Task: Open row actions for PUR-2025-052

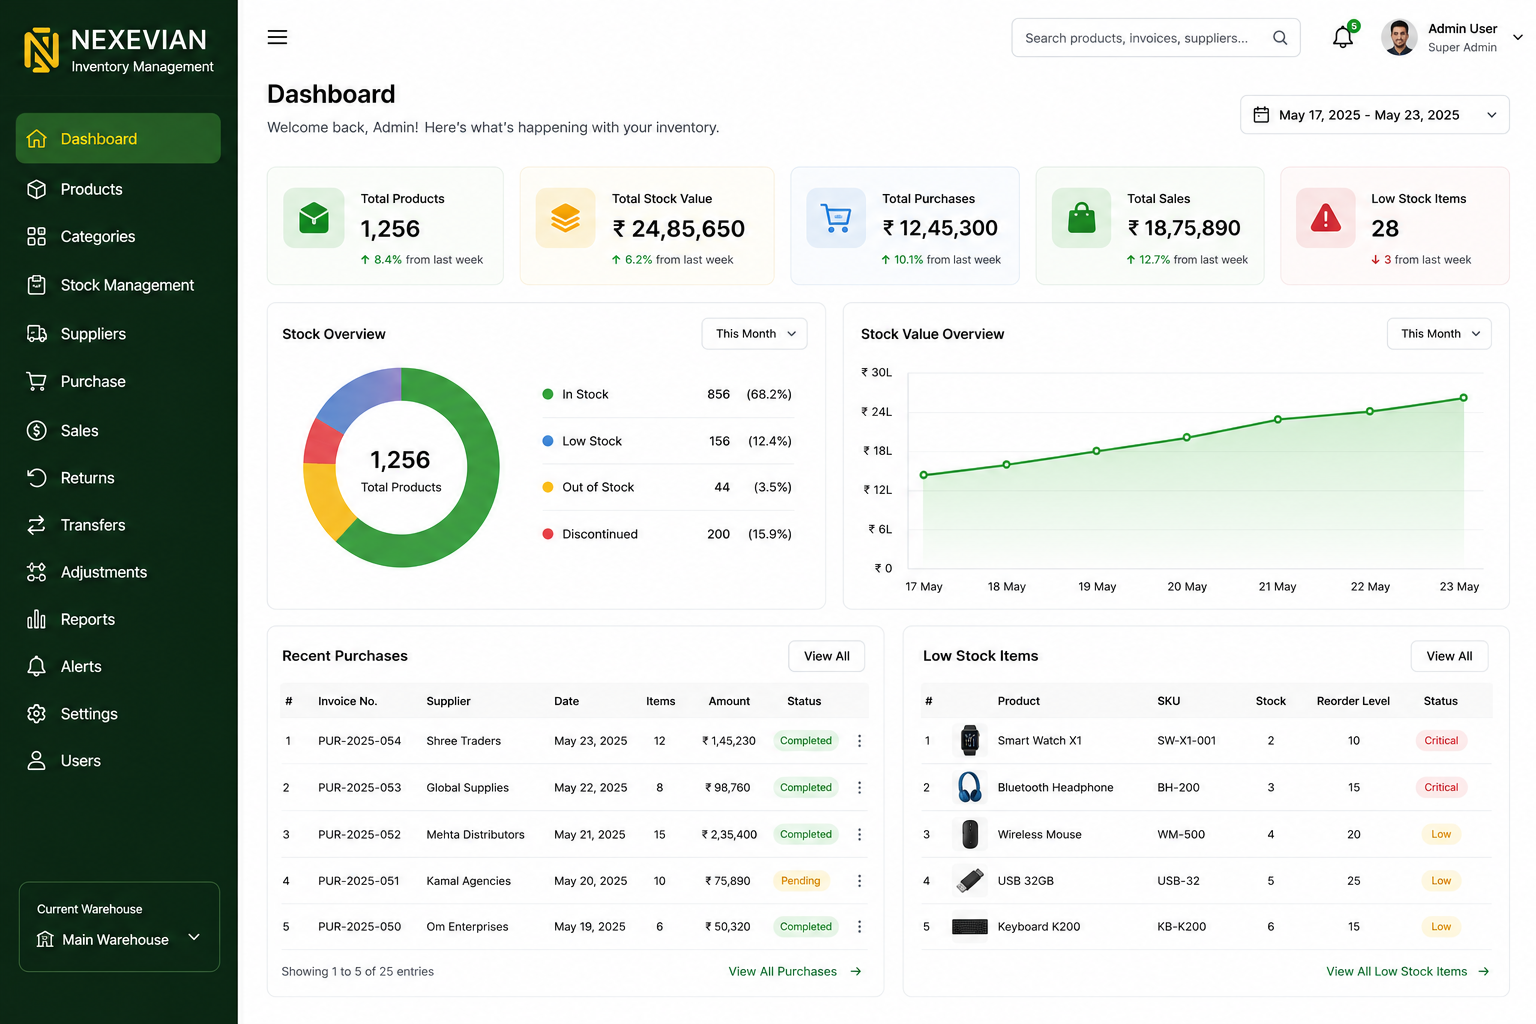Action: tap(859, 834)
